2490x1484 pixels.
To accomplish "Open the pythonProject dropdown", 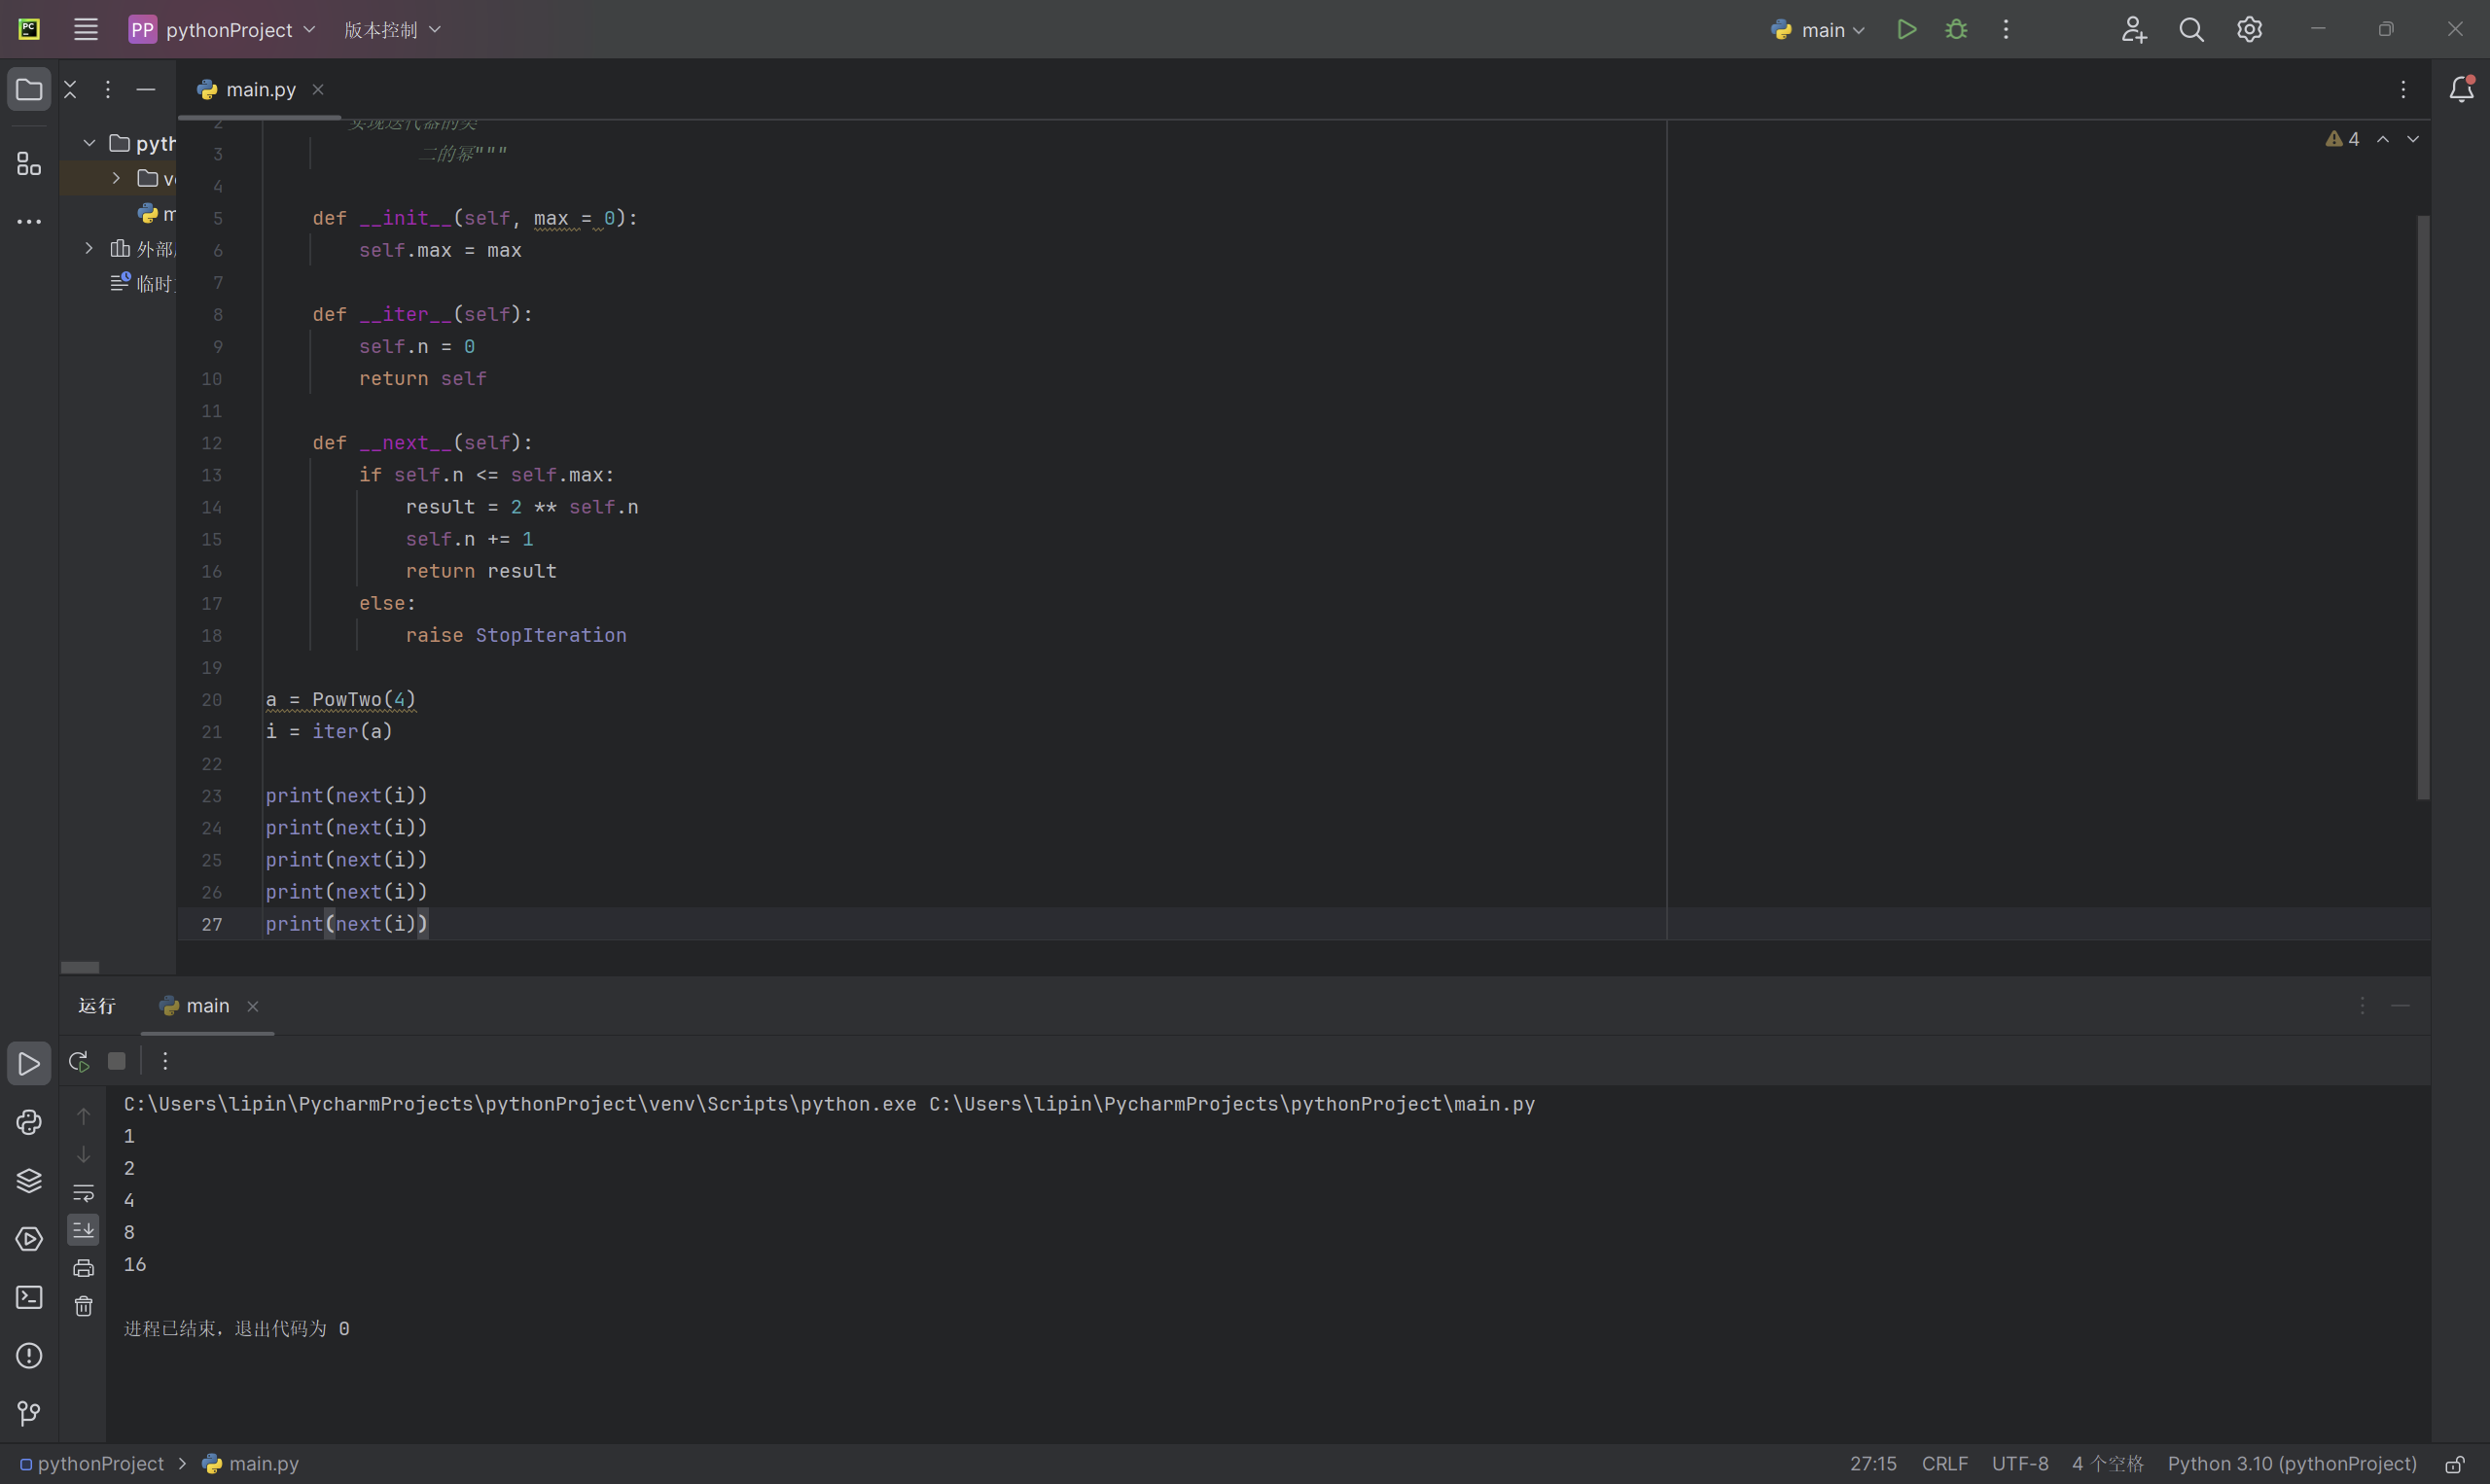I will click(222, 30).
